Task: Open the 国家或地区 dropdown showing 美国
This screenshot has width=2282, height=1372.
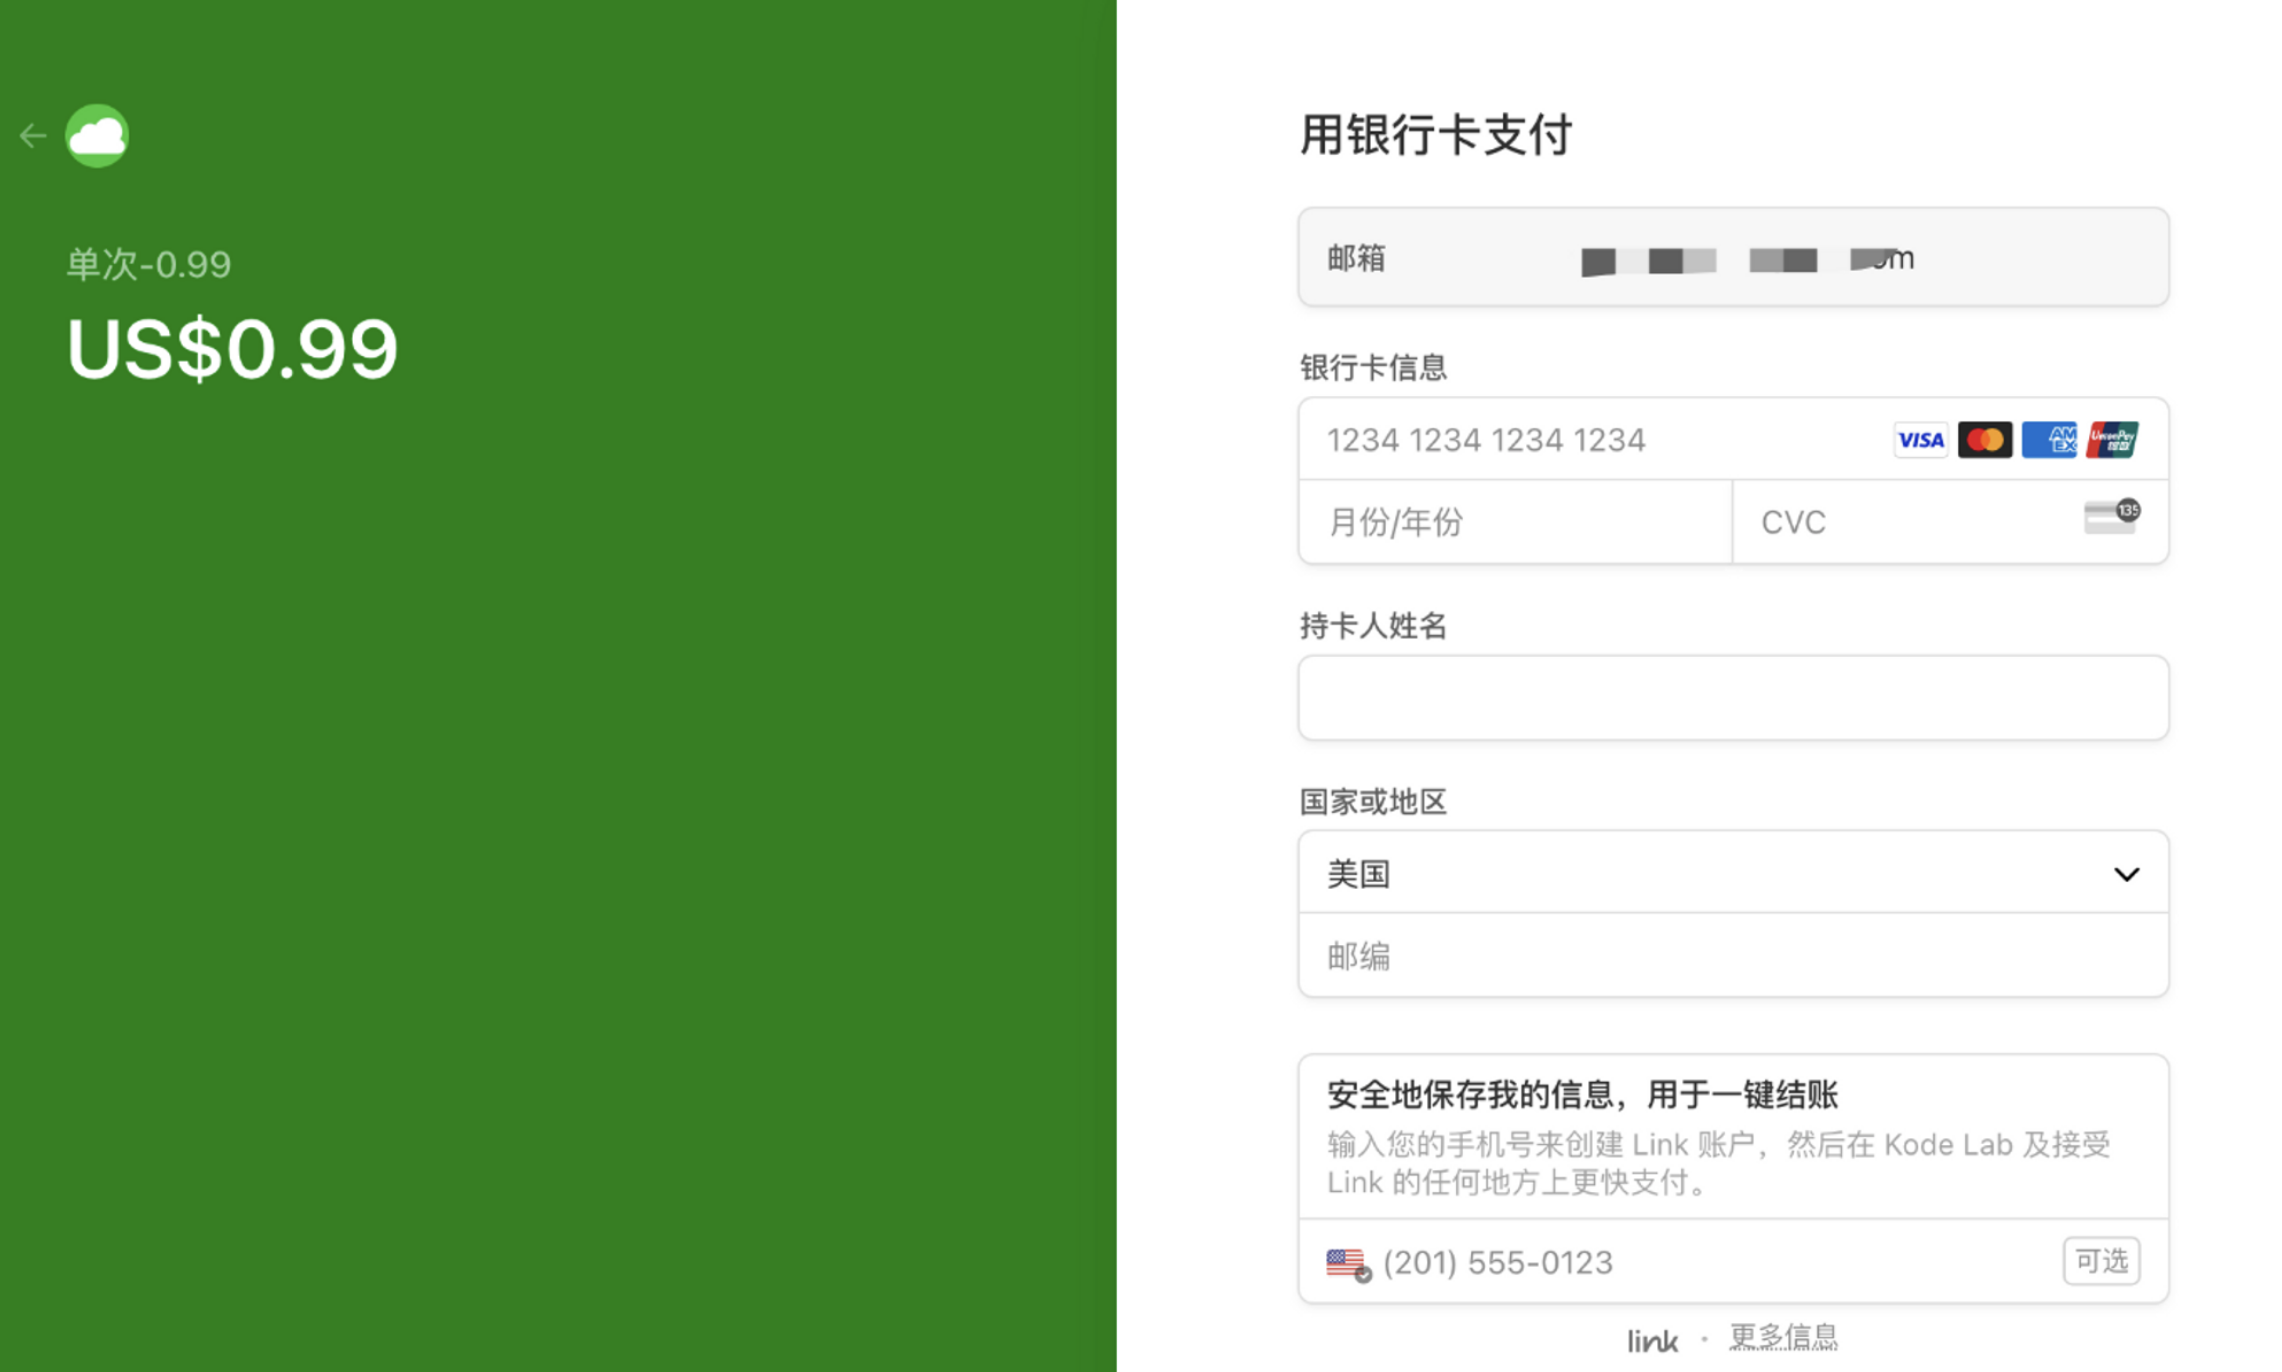Action: (1700, 873)
